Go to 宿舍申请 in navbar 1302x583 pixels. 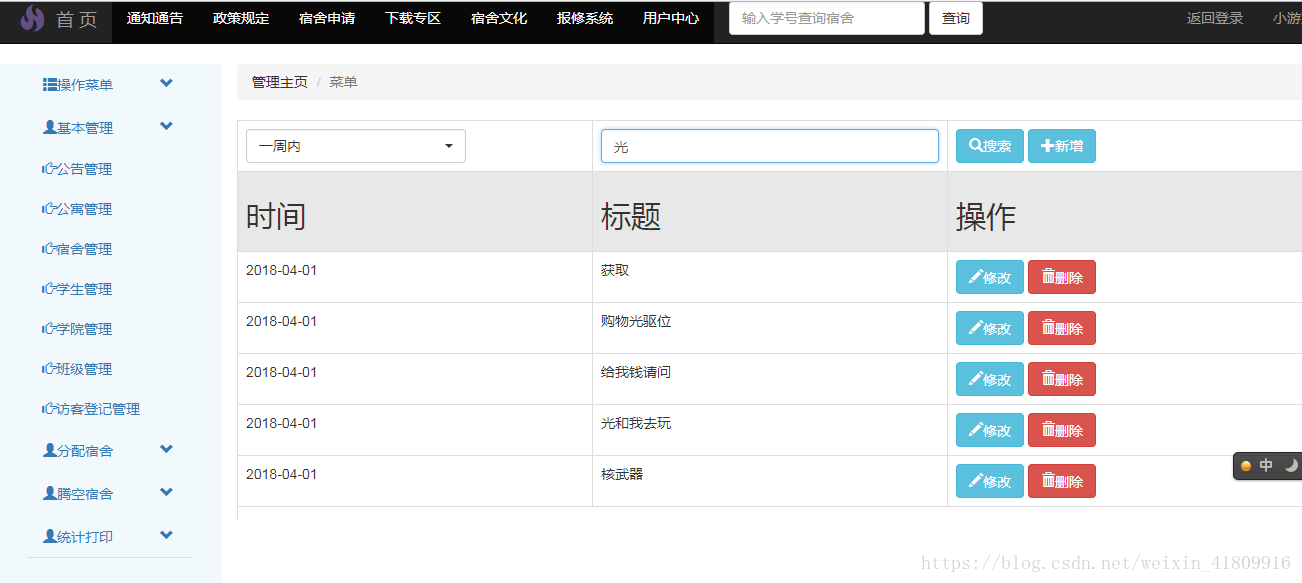[327, 18]
